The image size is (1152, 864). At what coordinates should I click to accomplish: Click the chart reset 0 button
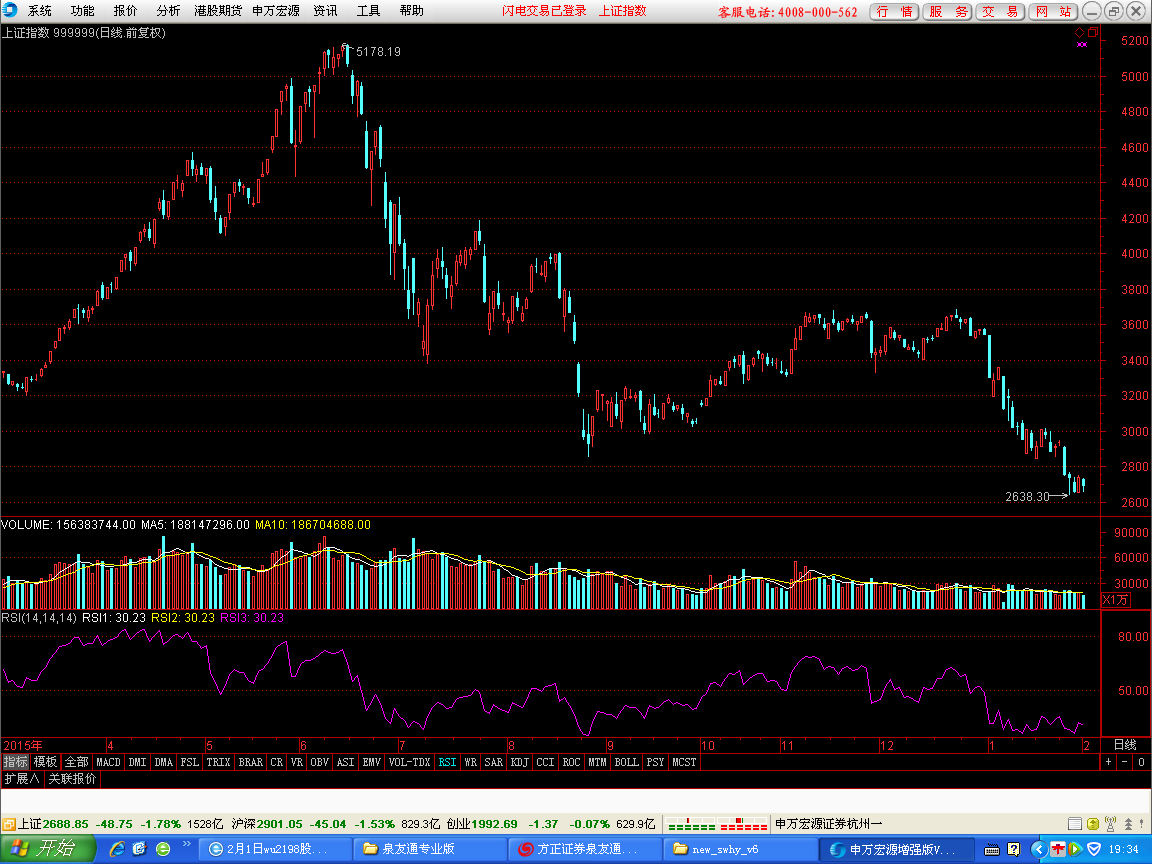[x=1142, y=762]
